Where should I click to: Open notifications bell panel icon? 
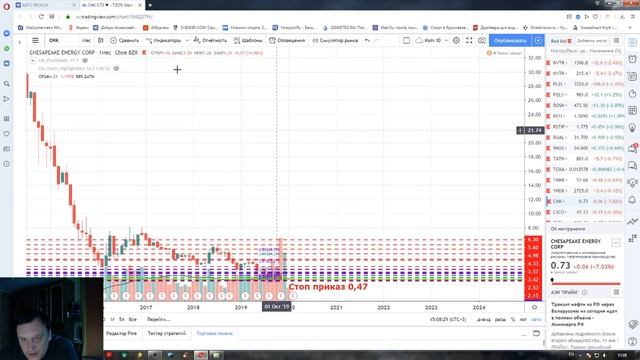point(632,200)
